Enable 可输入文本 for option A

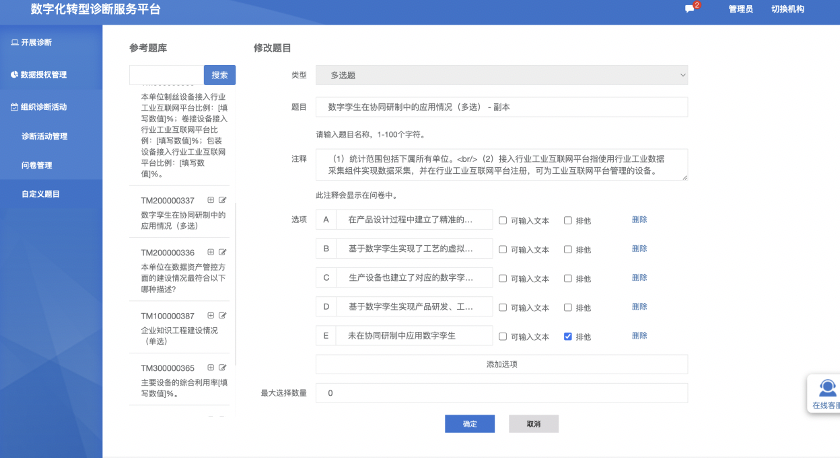[502, 220]
